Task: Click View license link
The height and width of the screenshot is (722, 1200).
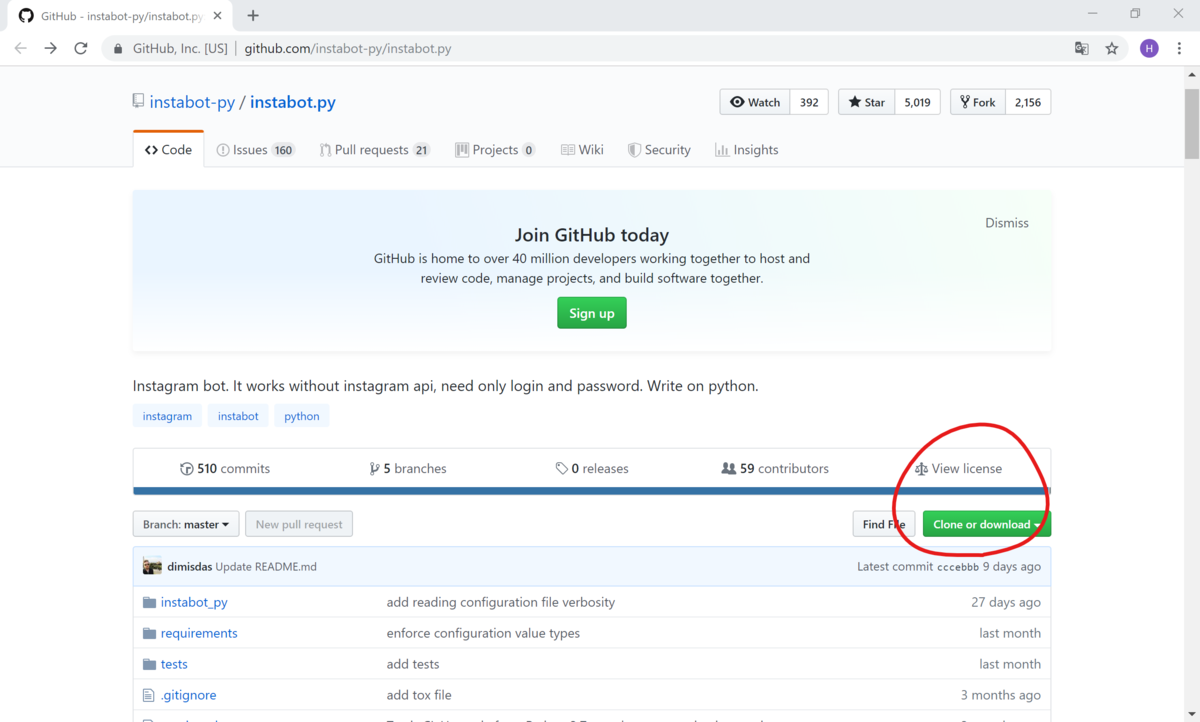Action: (x=958, y=468)
